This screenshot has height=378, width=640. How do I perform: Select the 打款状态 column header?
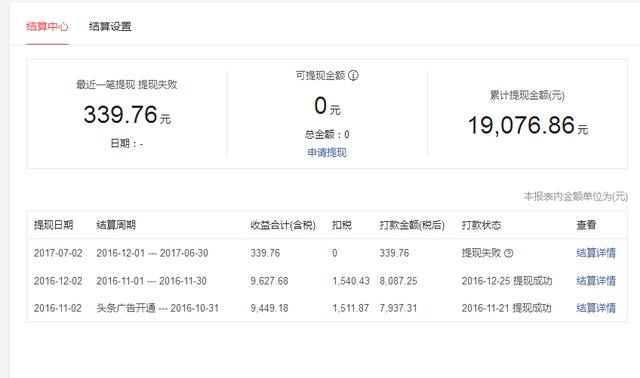click(481, 225)
